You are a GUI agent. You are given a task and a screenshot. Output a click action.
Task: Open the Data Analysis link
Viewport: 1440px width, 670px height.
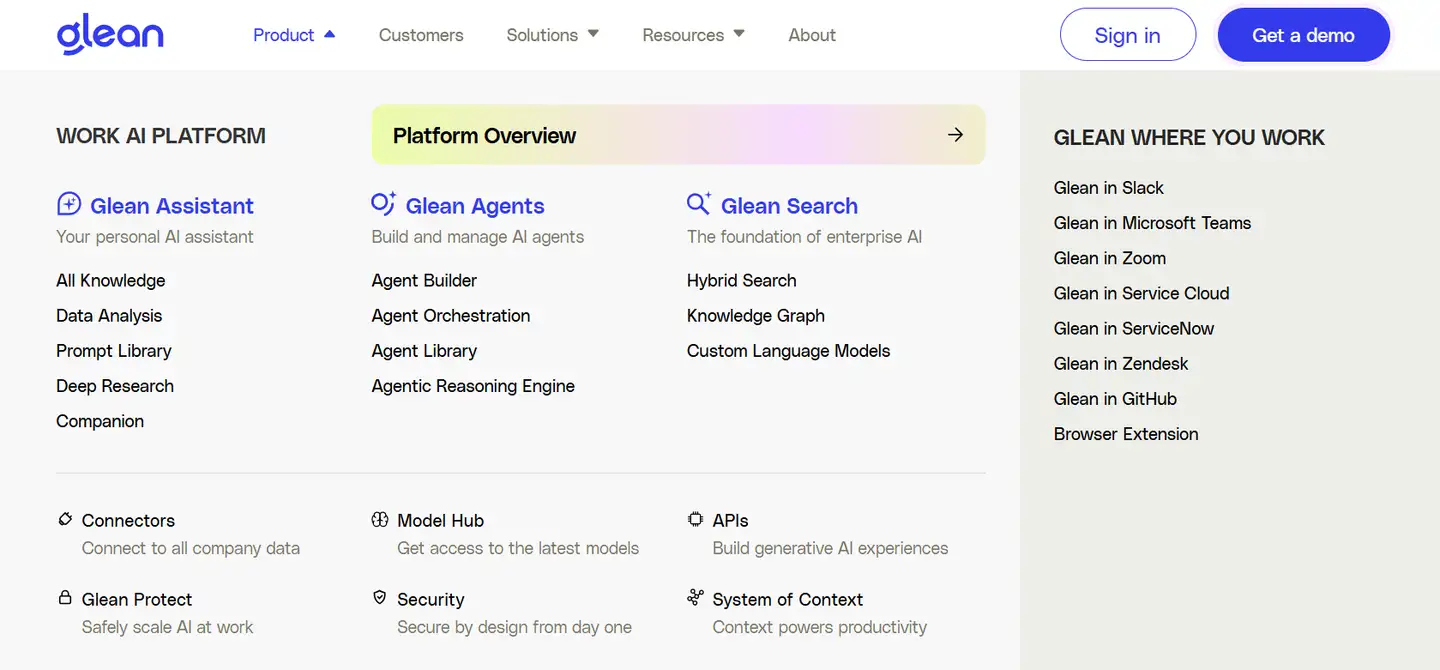click(109, 316)
